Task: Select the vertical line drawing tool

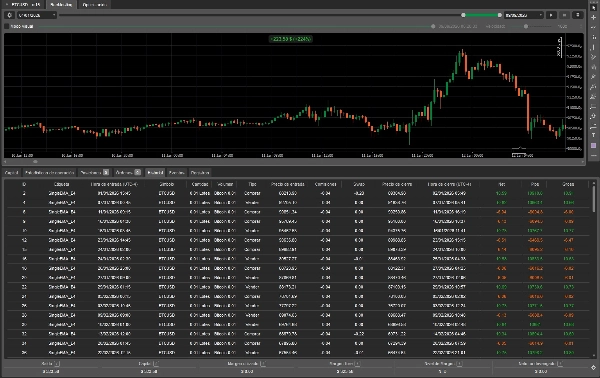Action: [593, 47]
